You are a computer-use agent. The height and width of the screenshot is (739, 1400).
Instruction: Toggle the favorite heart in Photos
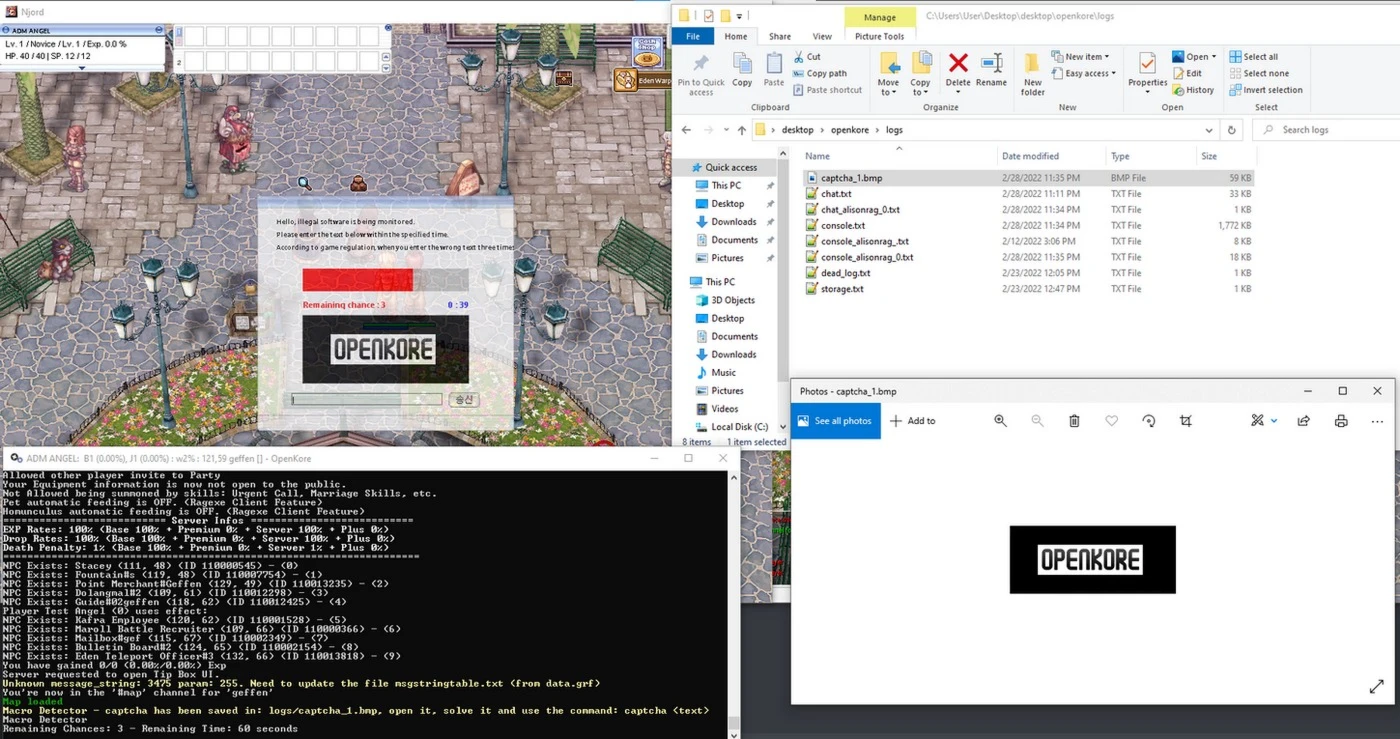click(1111, 421)
